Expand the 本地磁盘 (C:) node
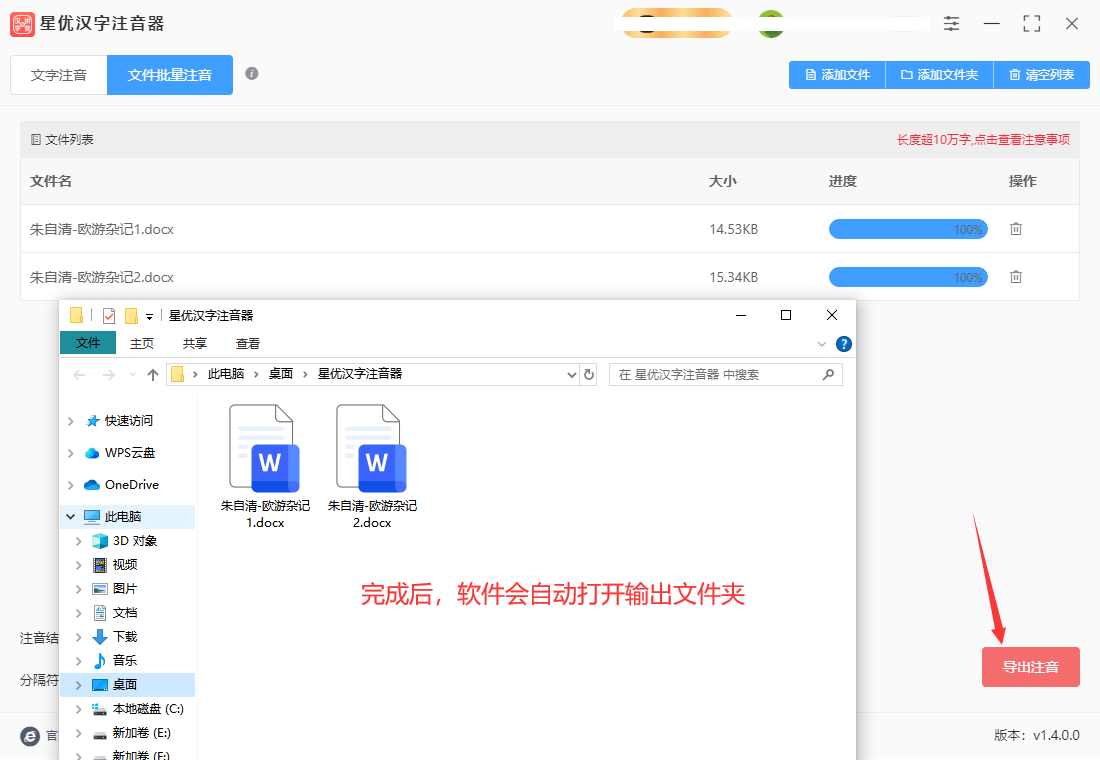Screen dimensions: 1100x760 [79, 709]
